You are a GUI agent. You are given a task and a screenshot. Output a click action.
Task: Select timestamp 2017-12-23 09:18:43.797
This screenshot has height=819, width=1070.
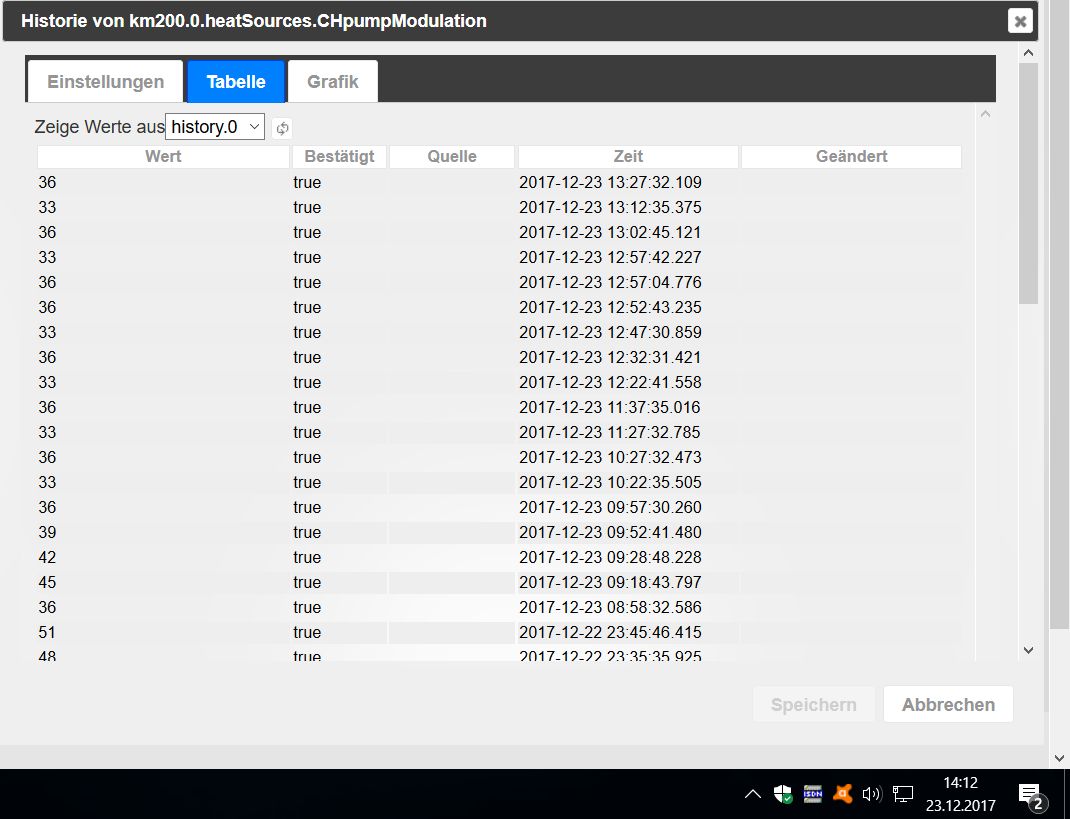[610, 582]
